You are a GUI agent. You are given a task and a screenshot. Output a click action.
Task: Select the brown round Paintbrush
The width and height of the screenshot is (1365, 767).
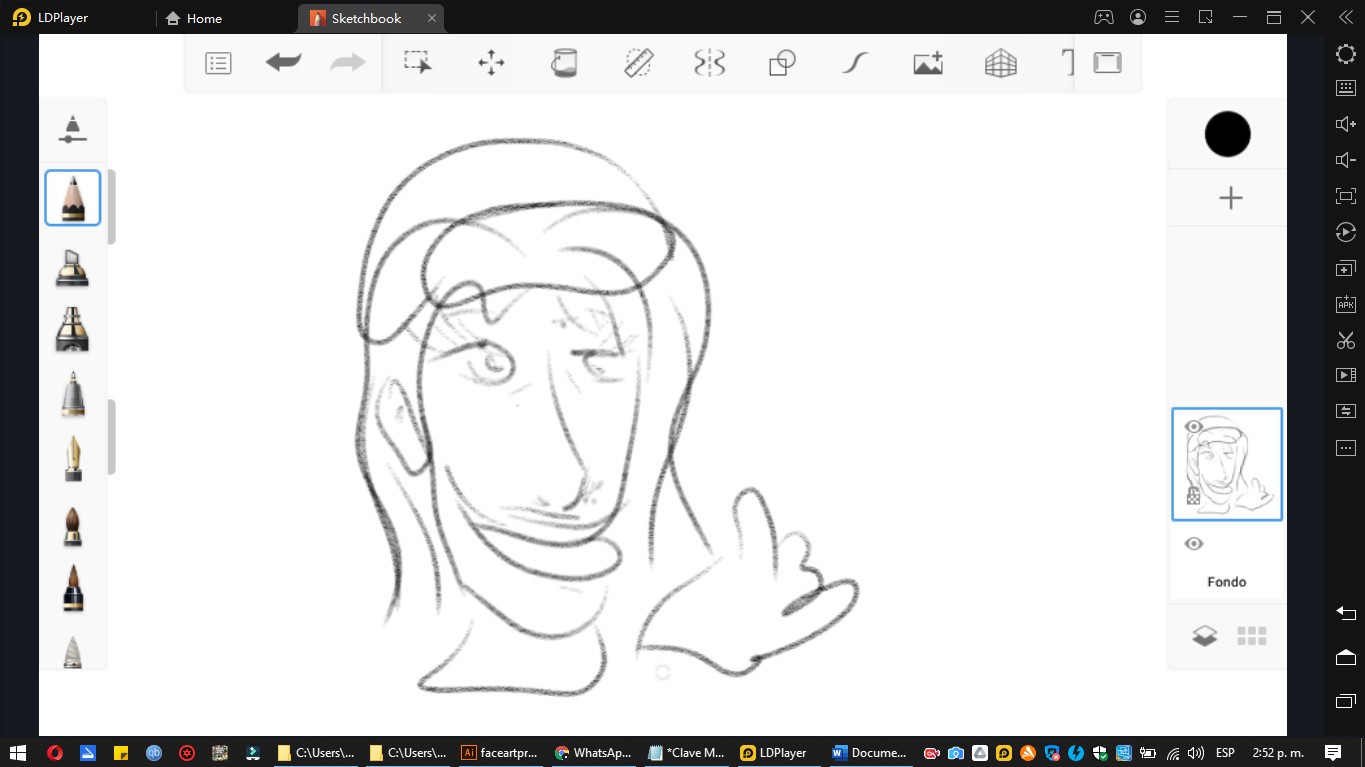point(72,526)
